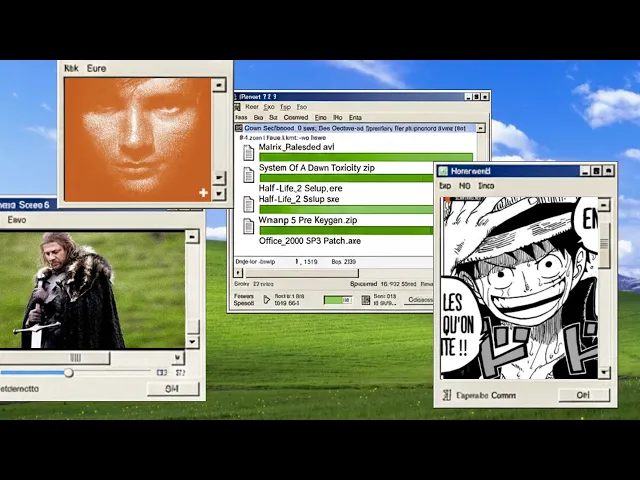Click the small green speed meter in the download status area
The width and height of the screenshot is (640, 480).
[x=338, y=300]
